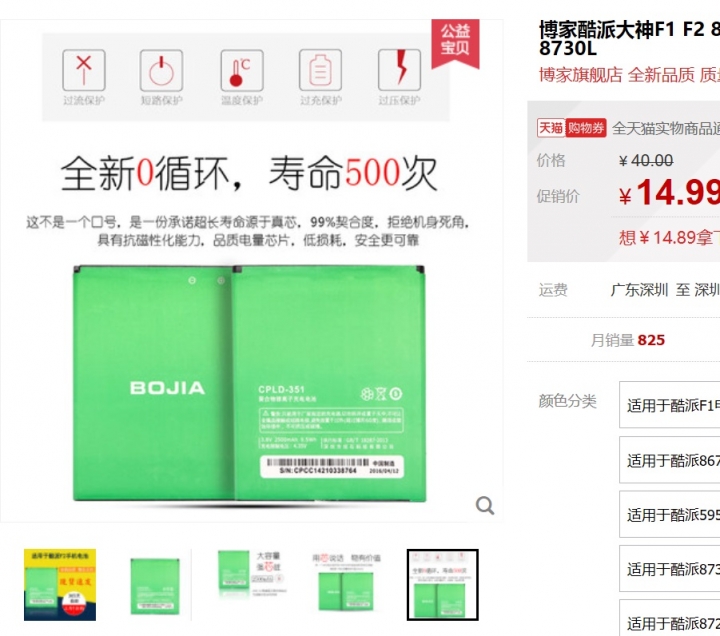
Task: Click the 短路保护 short-circuit protection icon
Action: click(161, 70)
